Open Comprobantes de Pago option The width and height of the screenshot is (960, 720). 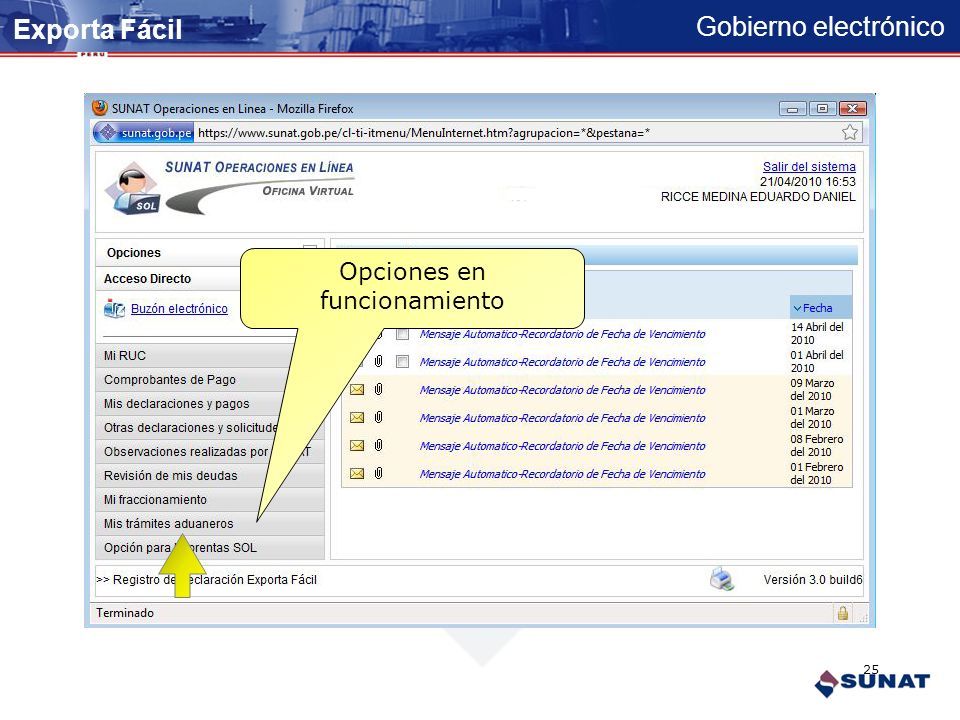pos(209,380)
